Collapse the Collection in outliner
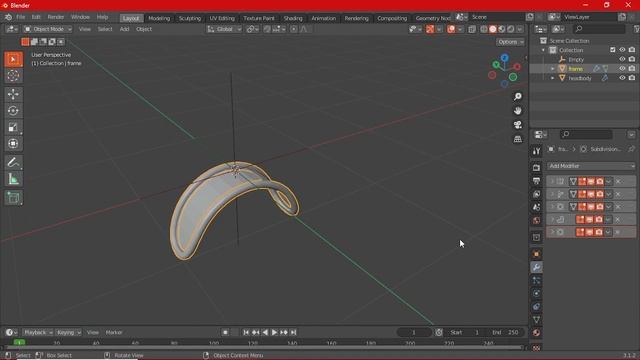This screenshot has width=640, height=360. [x=543, y=50]
